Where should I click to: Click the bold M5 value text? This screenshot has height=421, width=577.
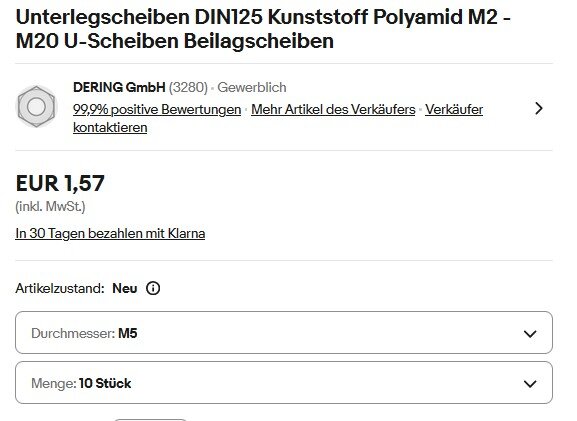tap(128, 333)
